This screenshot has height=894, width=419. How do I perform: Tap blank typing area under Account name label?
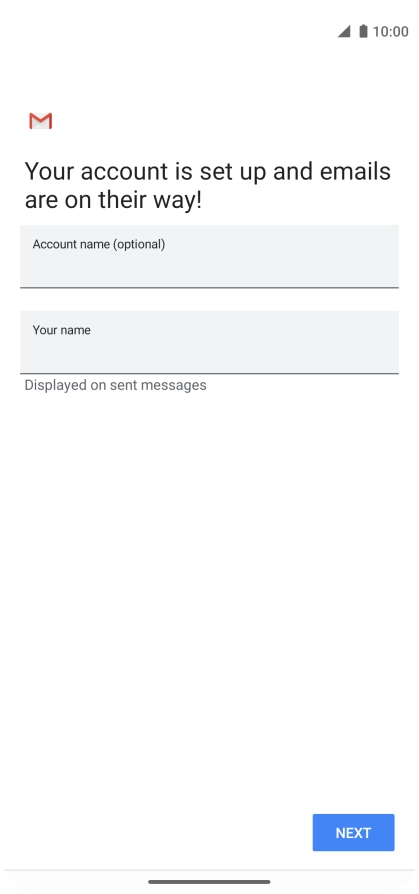[209, 269]
